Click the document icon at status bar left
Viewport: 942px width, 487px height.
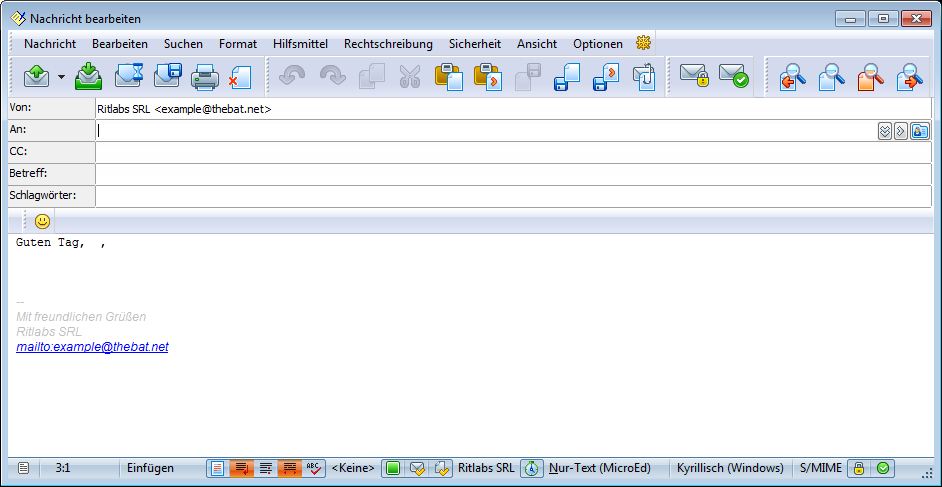point(23,468)
